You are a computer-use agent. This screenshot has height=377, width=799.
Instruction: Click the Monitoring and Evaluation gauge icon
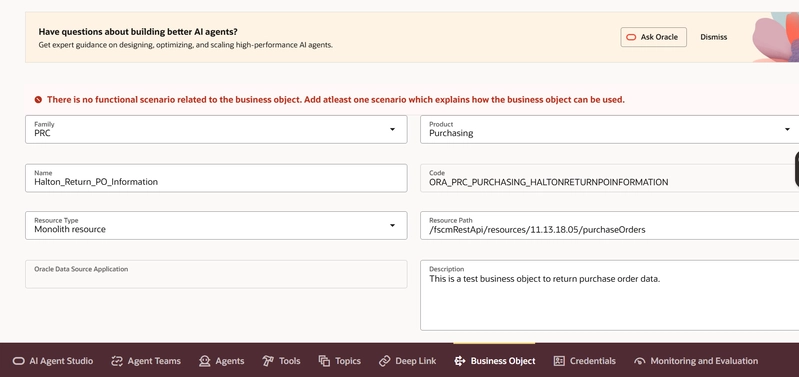pyautogui.click(x=640, y=361)
